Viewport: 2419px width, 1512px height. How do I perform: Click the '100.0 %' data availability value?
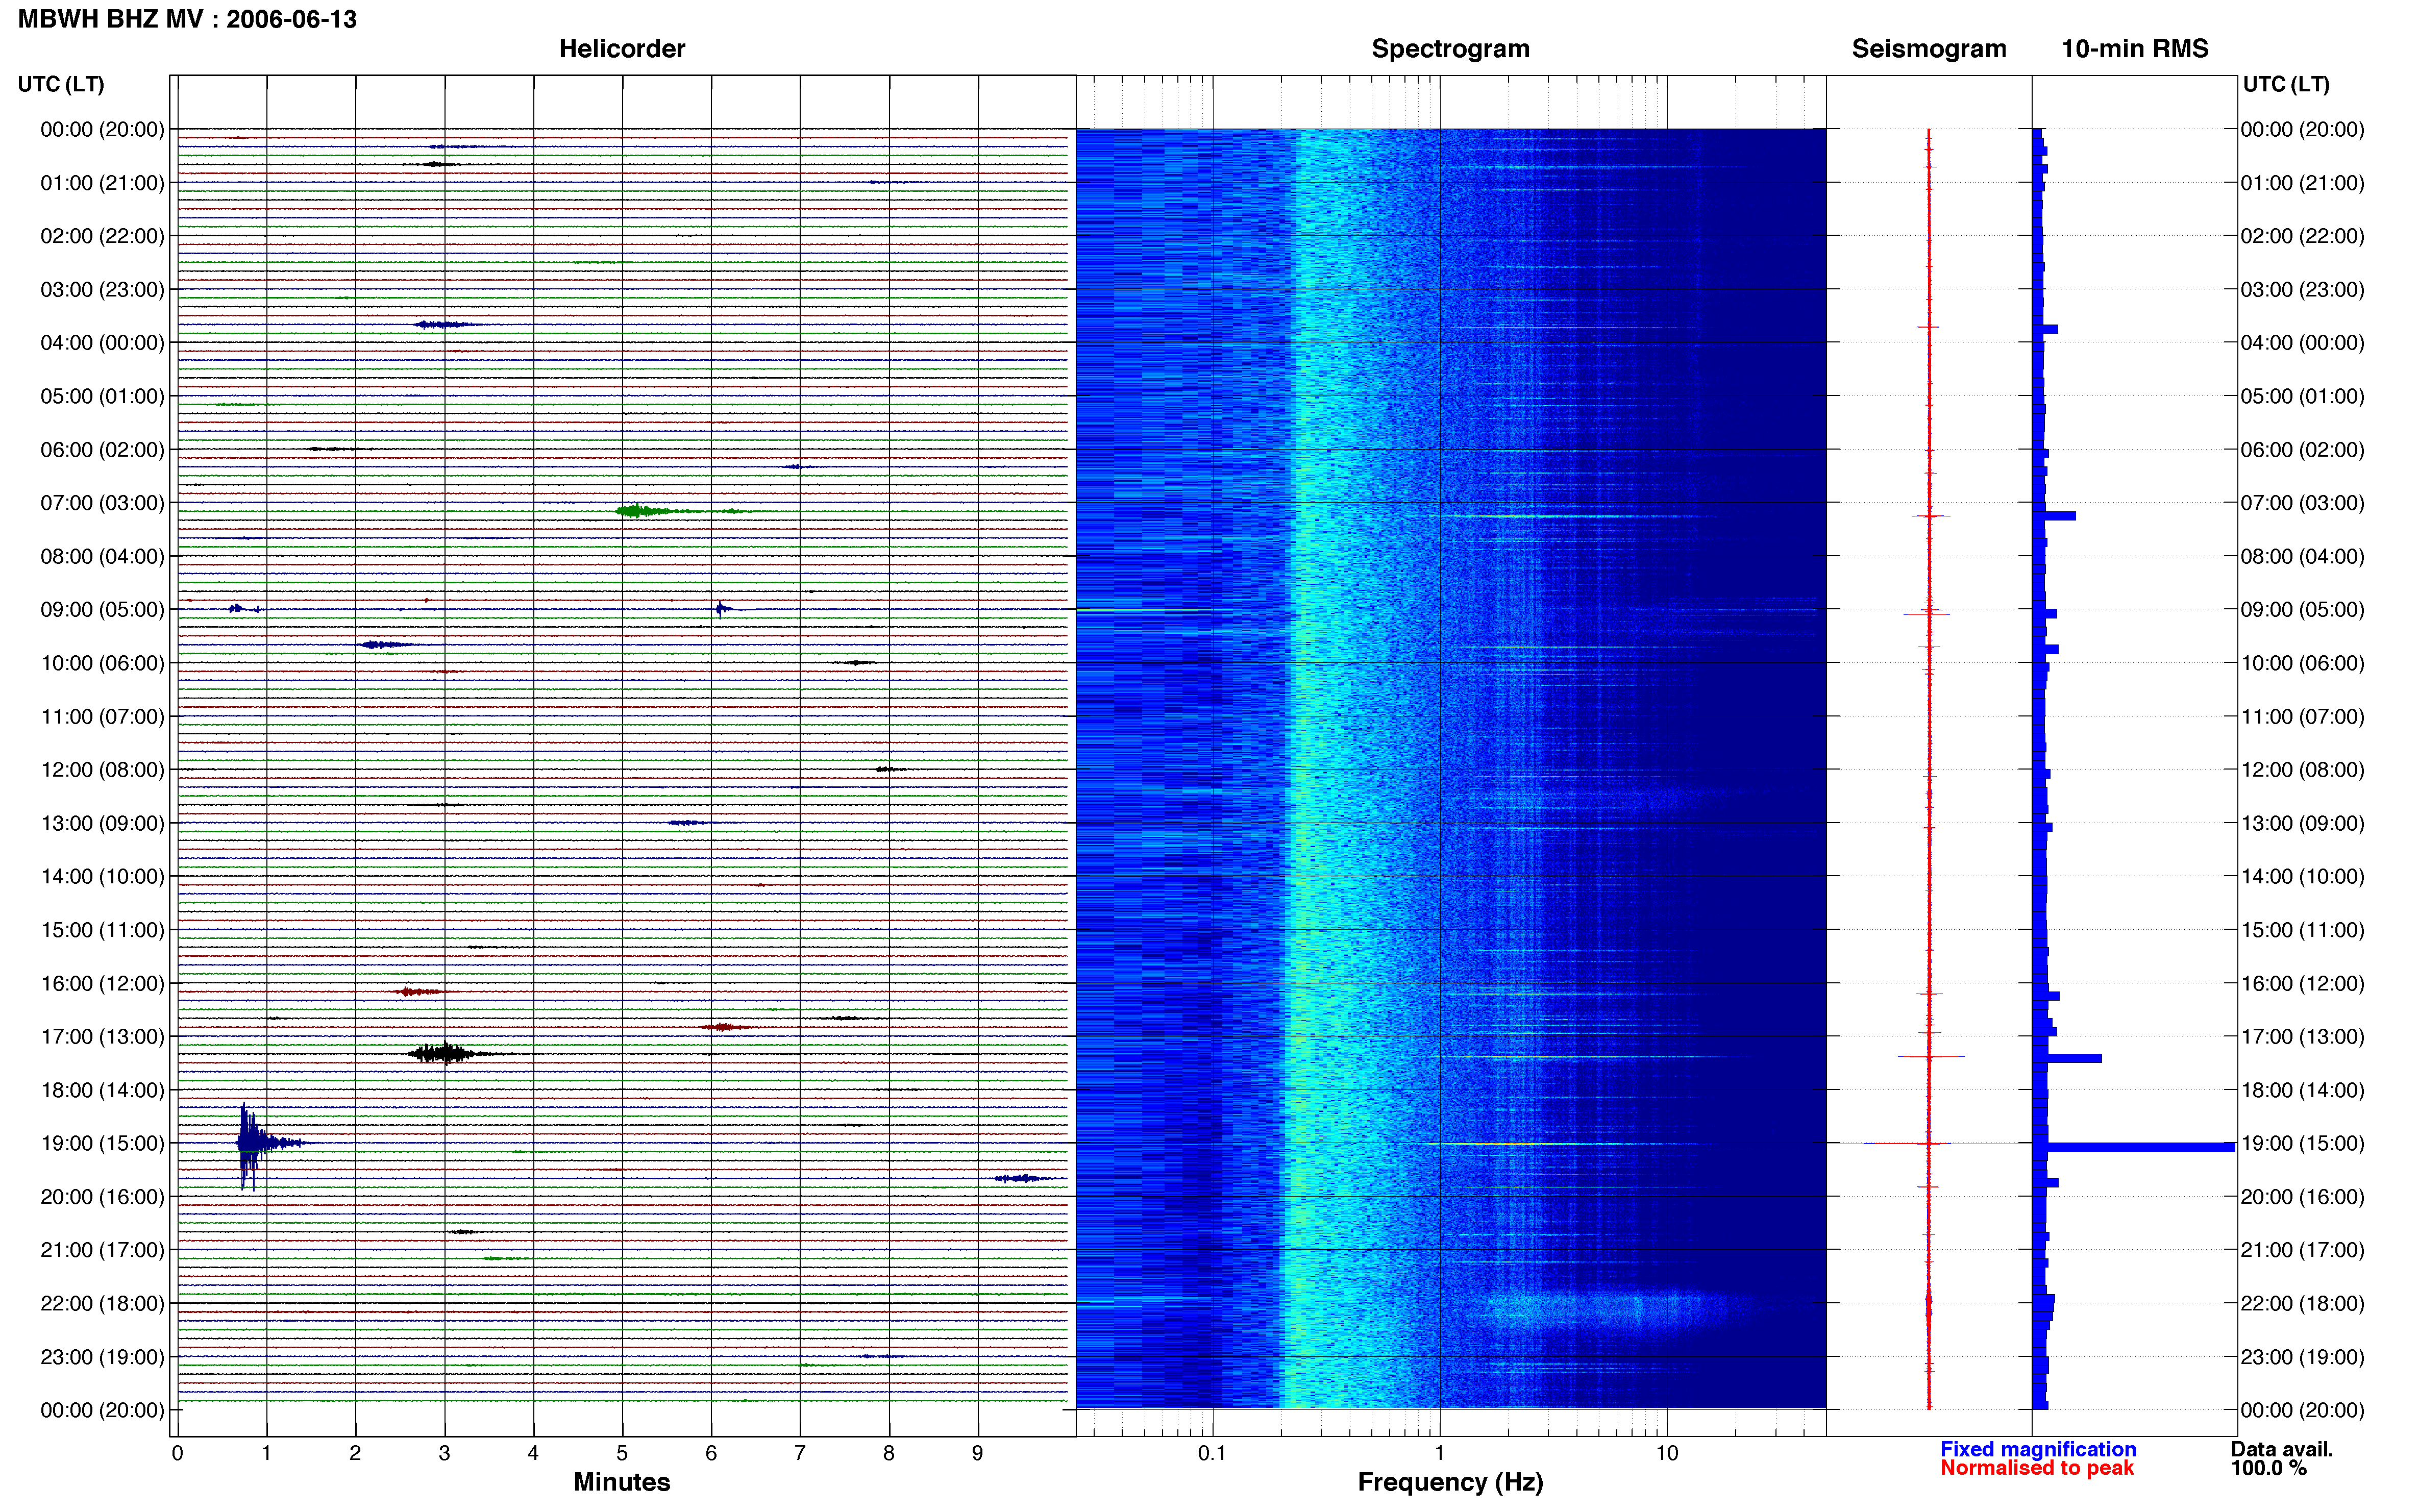tap(2268, 1468)
